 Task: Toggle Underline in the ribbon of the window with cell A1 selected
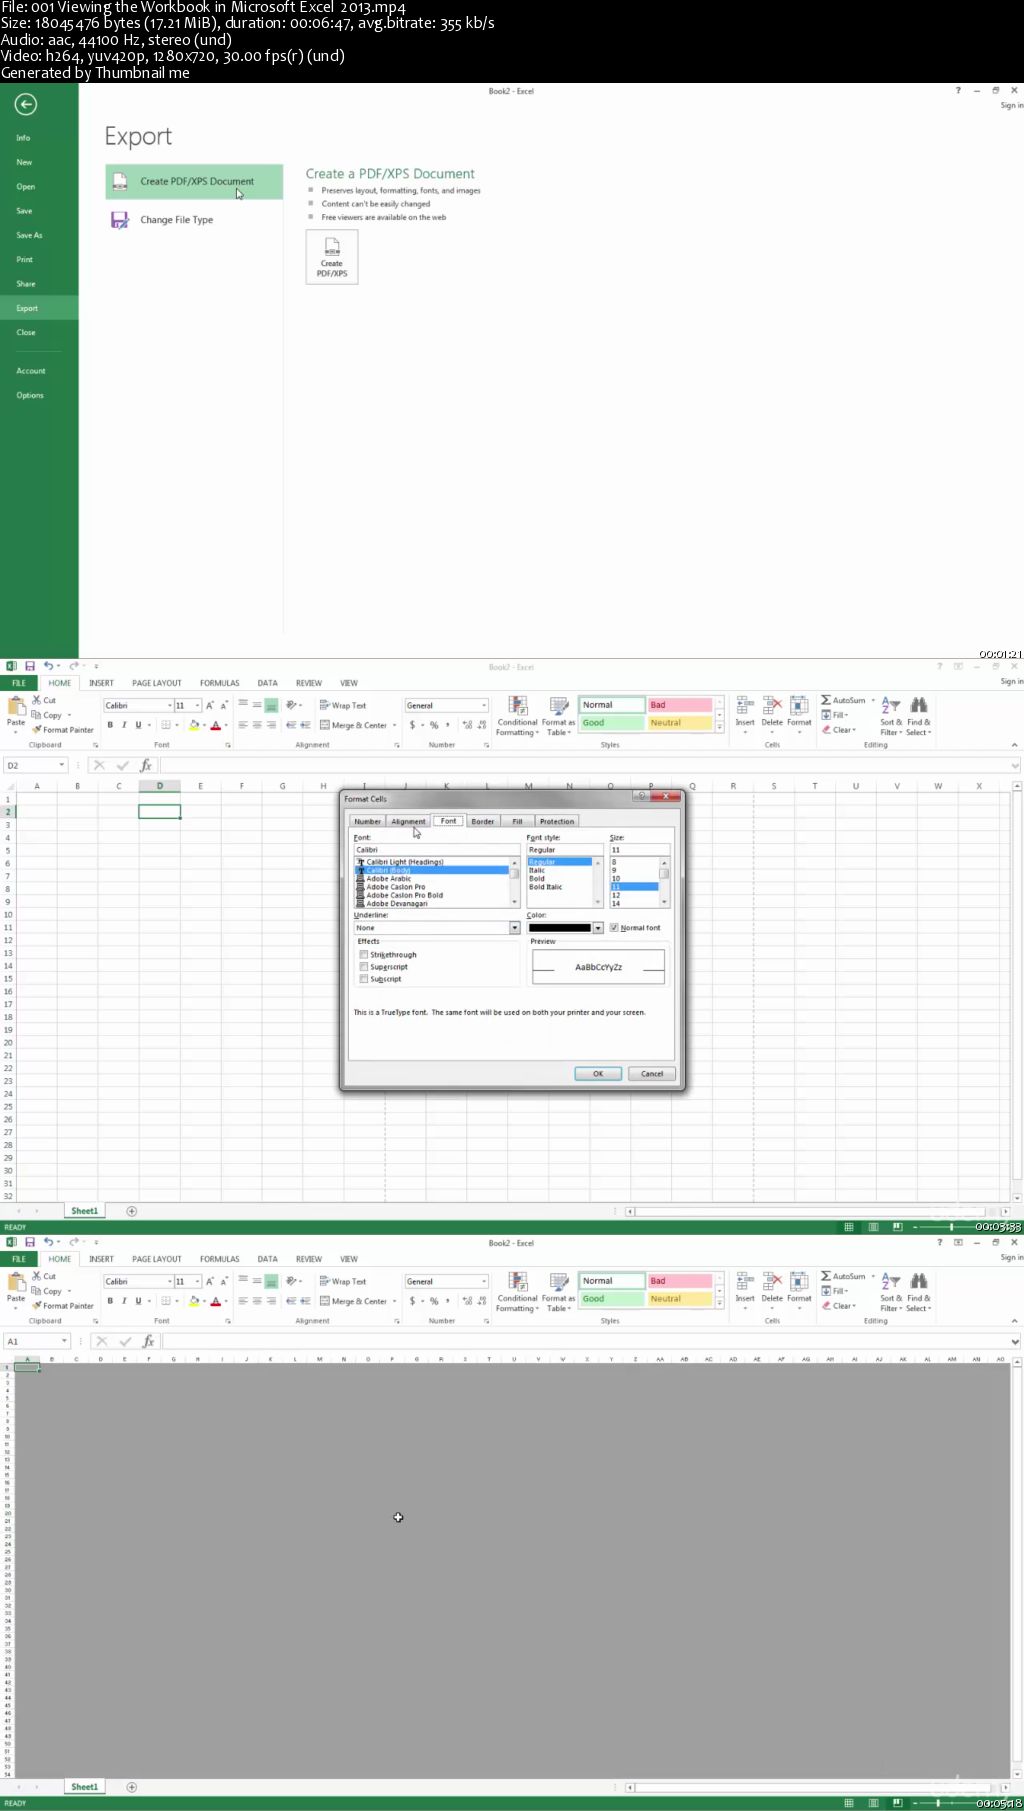(138, 1301)
